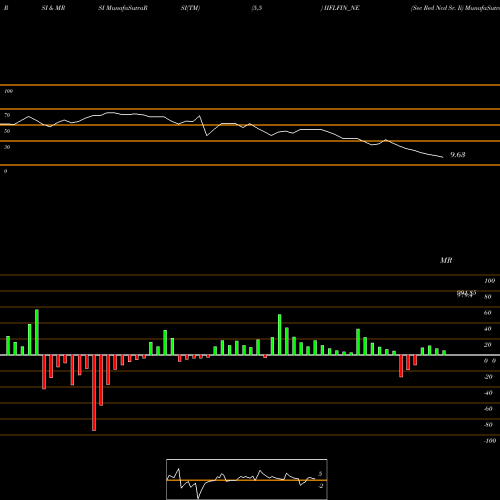
Task: Click the RSI 30 axis label
Action: coord(7,147)
